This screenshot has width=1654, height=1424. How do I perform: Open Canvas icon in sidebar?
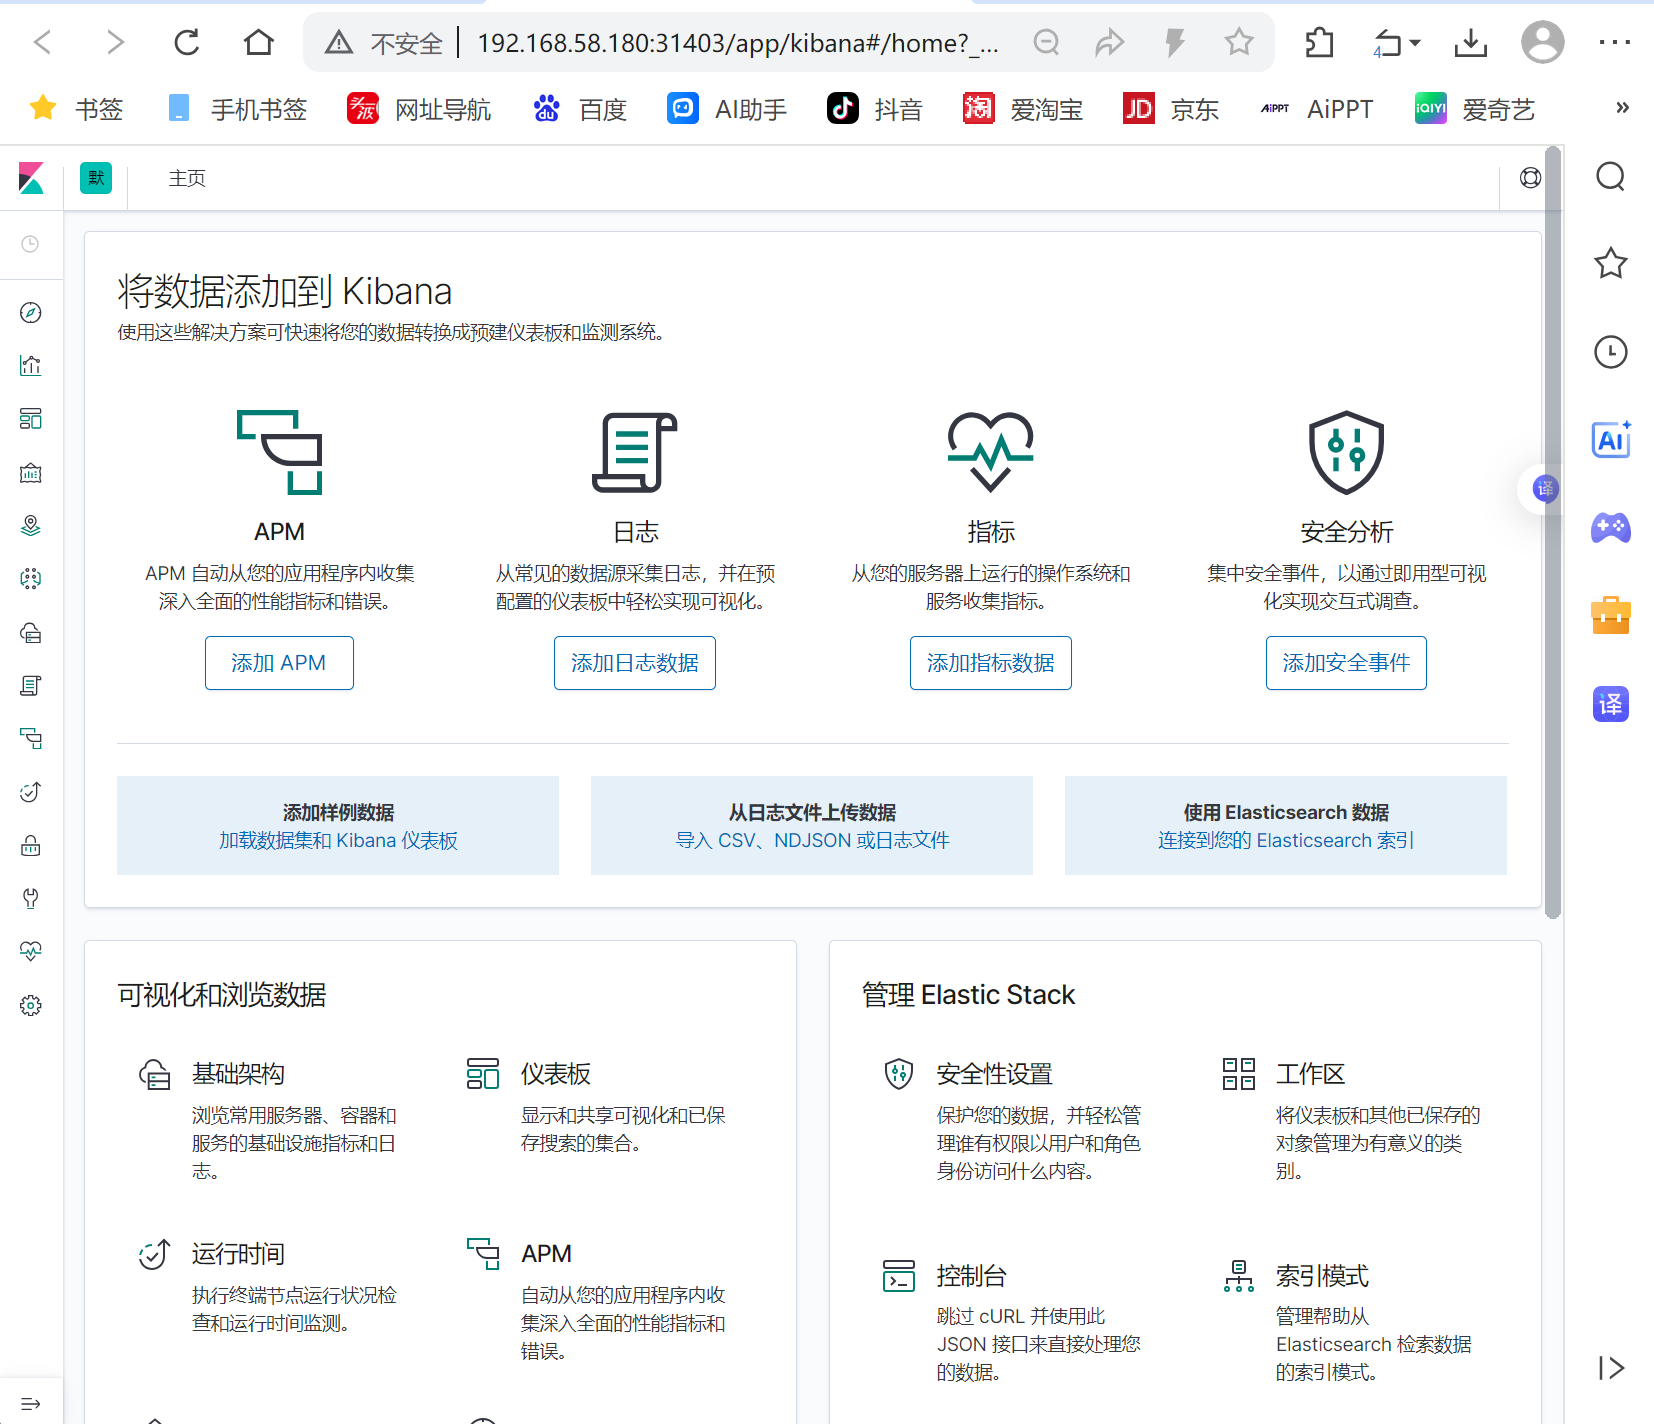click(31, 473)
